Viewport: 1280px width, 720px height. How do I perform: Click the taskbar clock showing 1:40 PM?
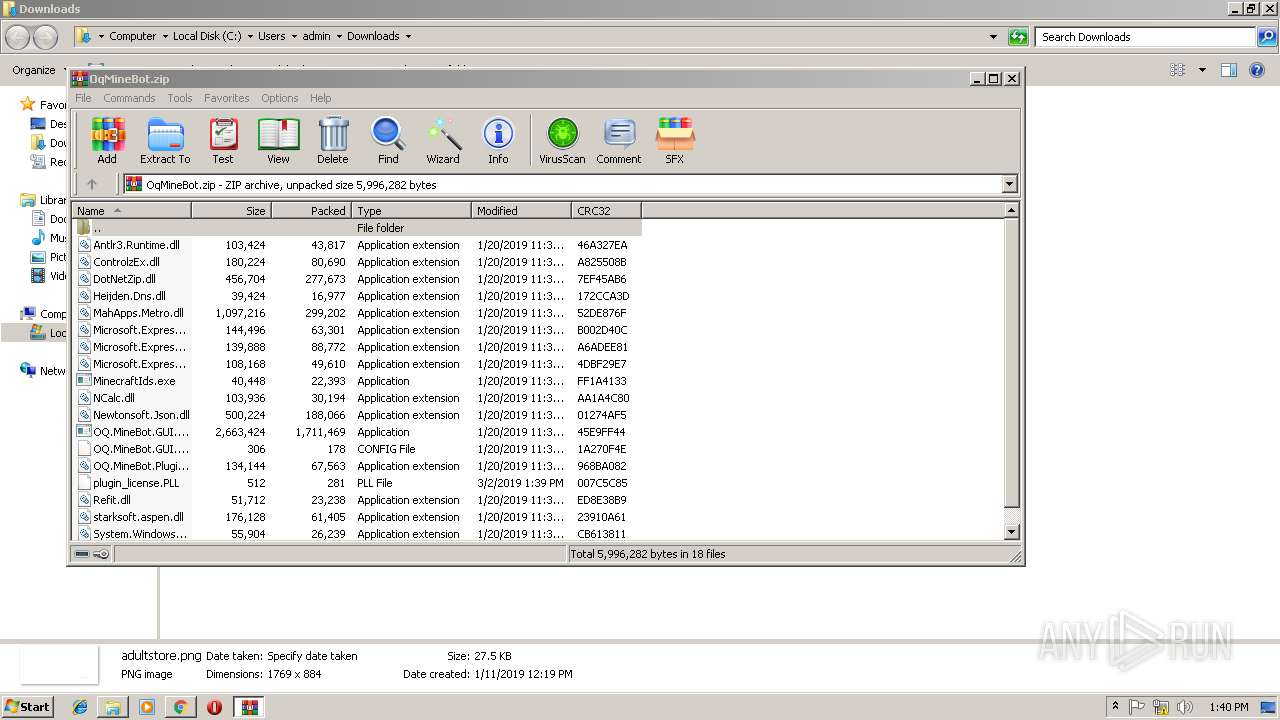[1228, 707]
